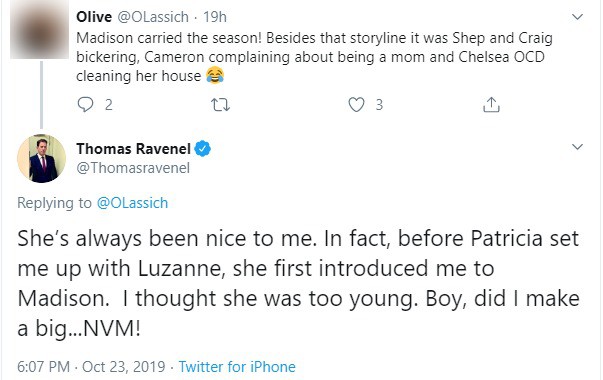Image resolution: width=603 pixels, height=380 pixels.
Task: Expand the chevron menu on Olive's tweet
Action: coord(577,17)
